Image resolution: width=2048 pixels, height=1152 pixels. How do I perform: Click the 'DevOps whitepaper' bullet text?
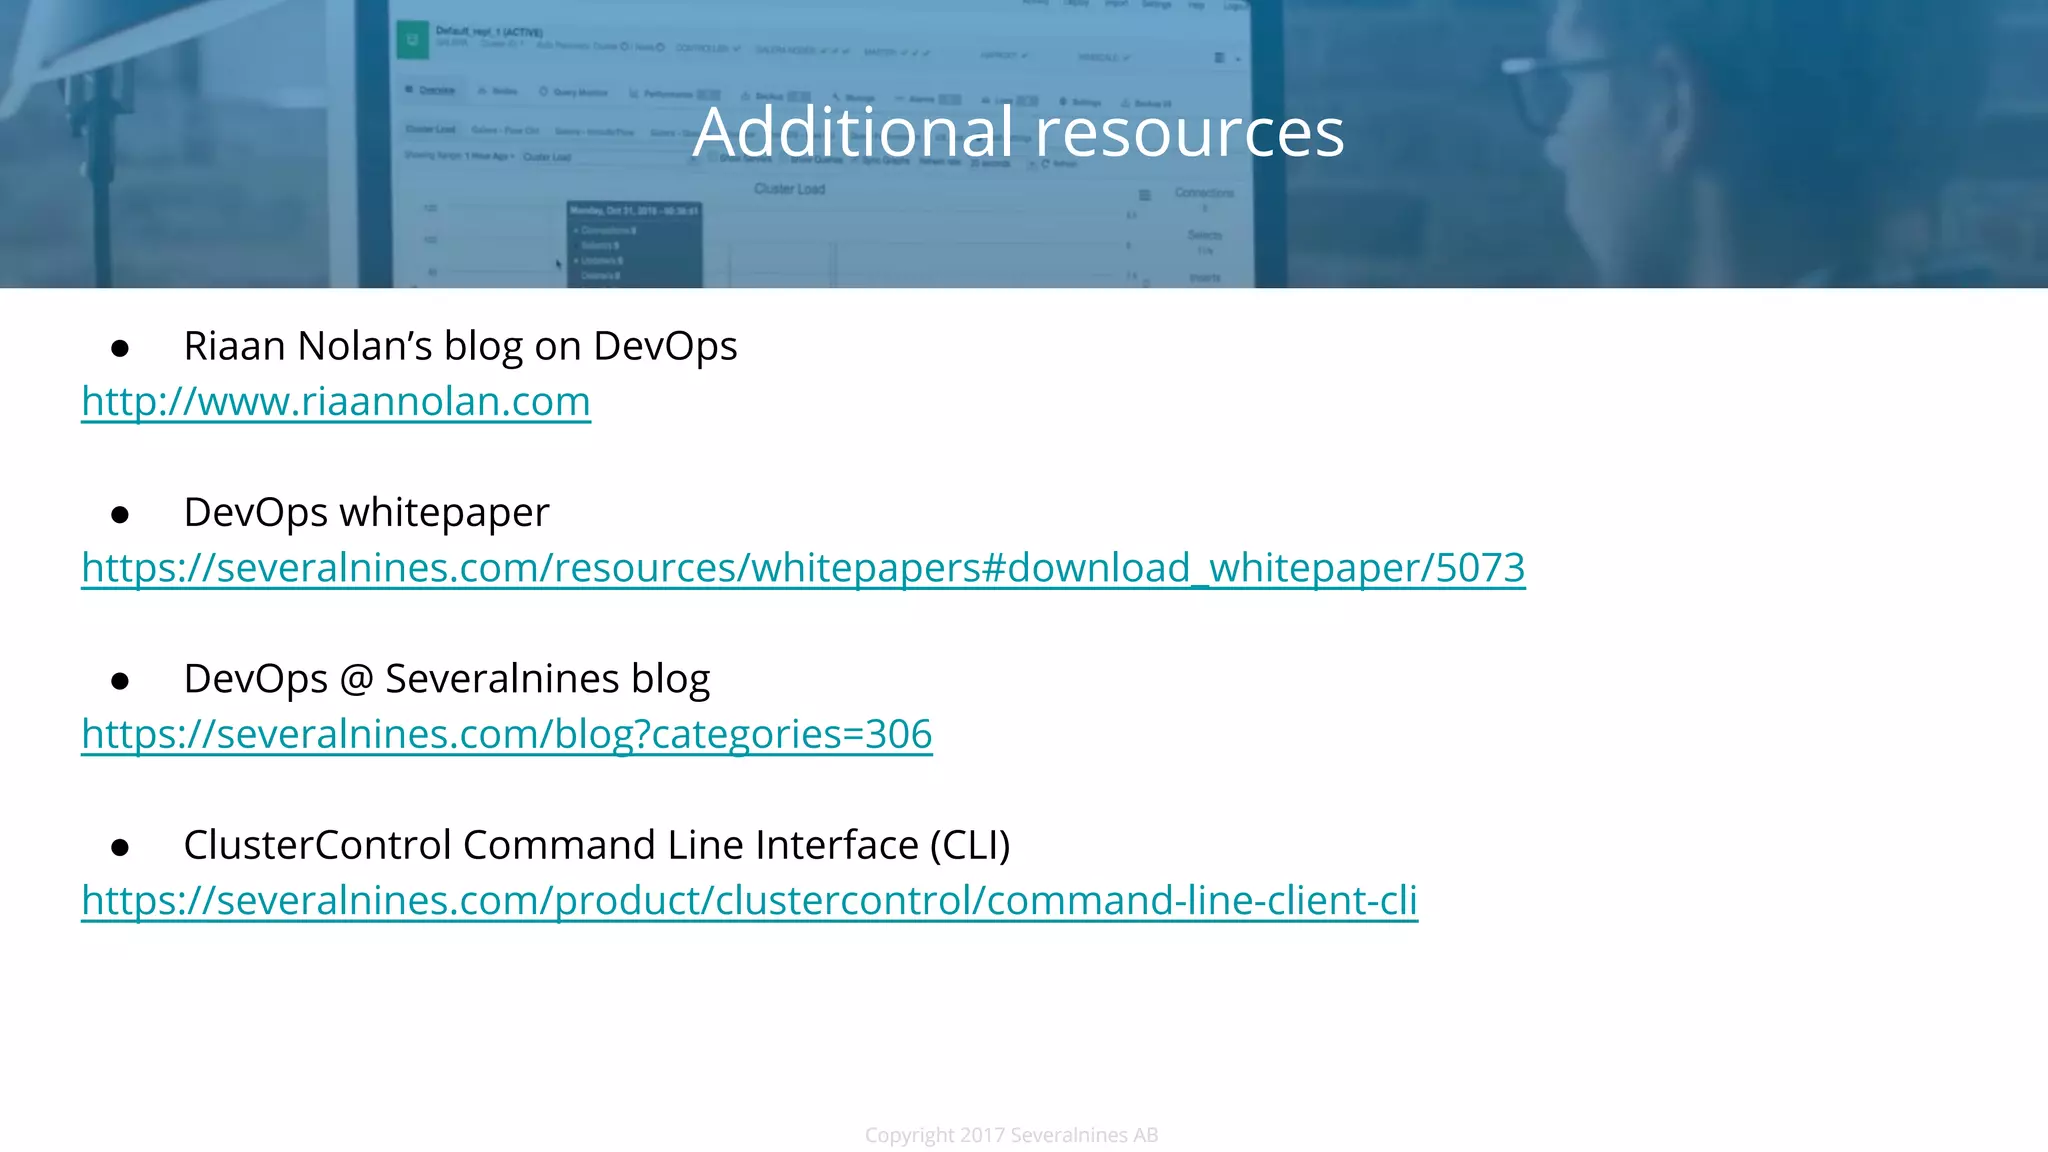(x=366, y=512)
